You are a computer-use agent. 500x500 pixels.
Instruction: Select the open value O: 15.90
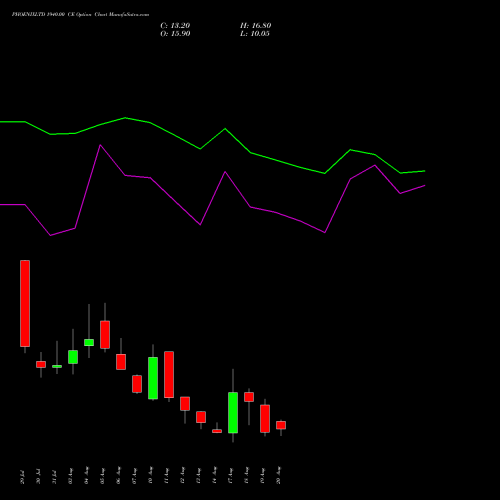(175, 34)
